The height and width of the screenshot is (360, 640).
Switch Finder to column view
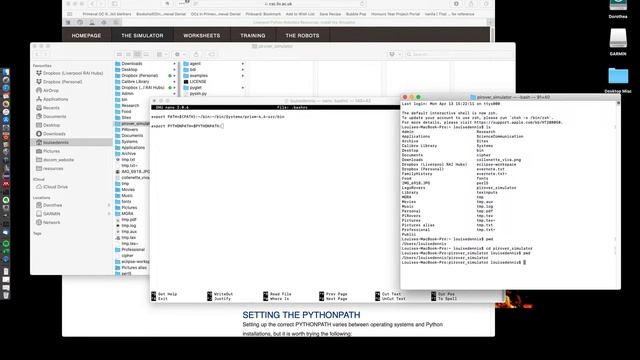pos(137,54)
